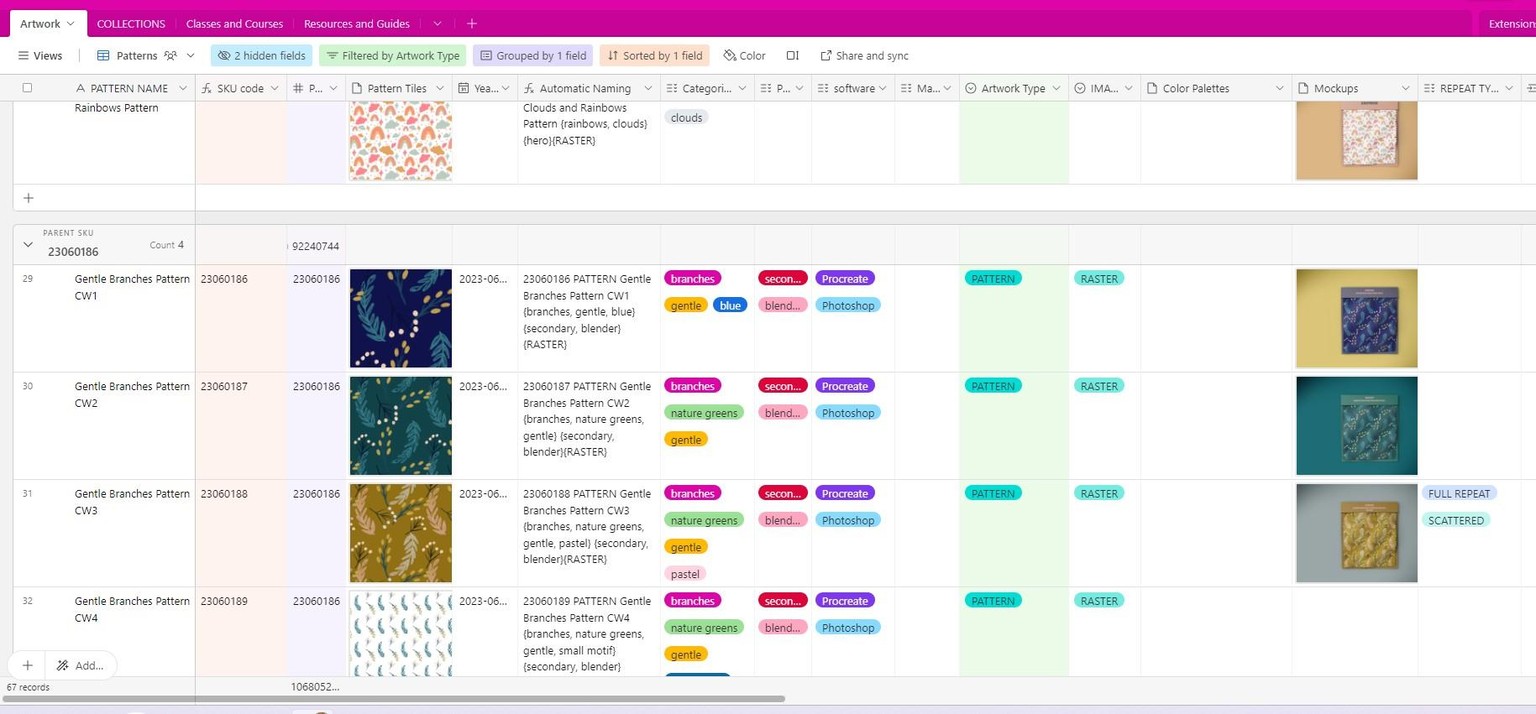1536x714 pixels.
Task: Switch to the Classes and Courses tab
Action: 234,23
